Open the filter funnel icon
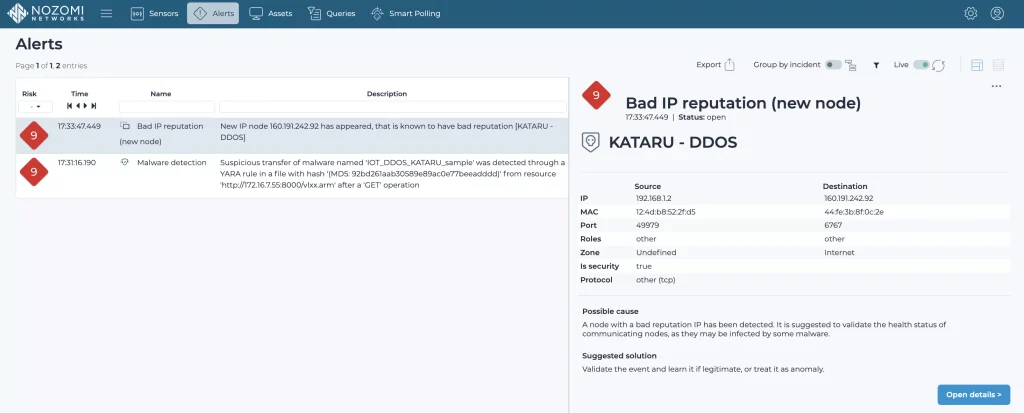Viewport: 1024px width, 413px height. [x=876, y=65]
